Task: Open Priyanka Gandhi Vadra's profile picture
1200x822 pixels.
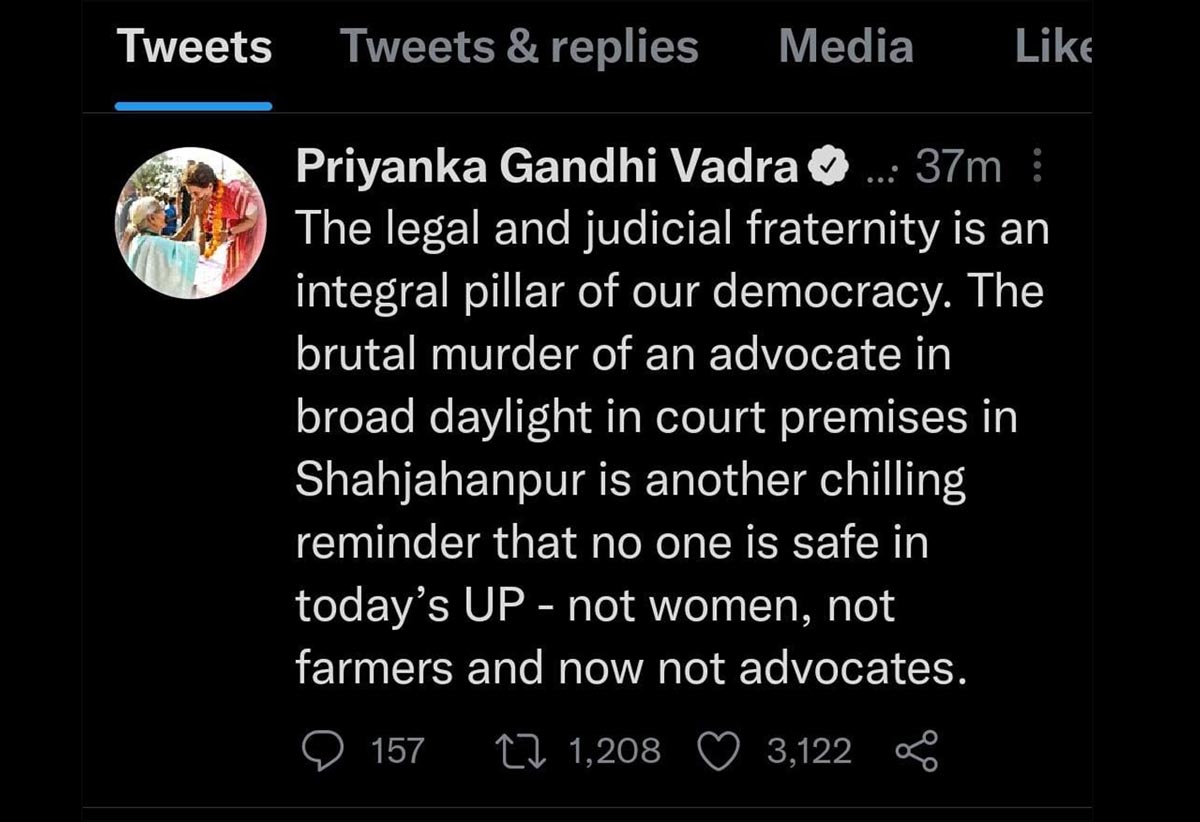Action: (x=192, y=223)
